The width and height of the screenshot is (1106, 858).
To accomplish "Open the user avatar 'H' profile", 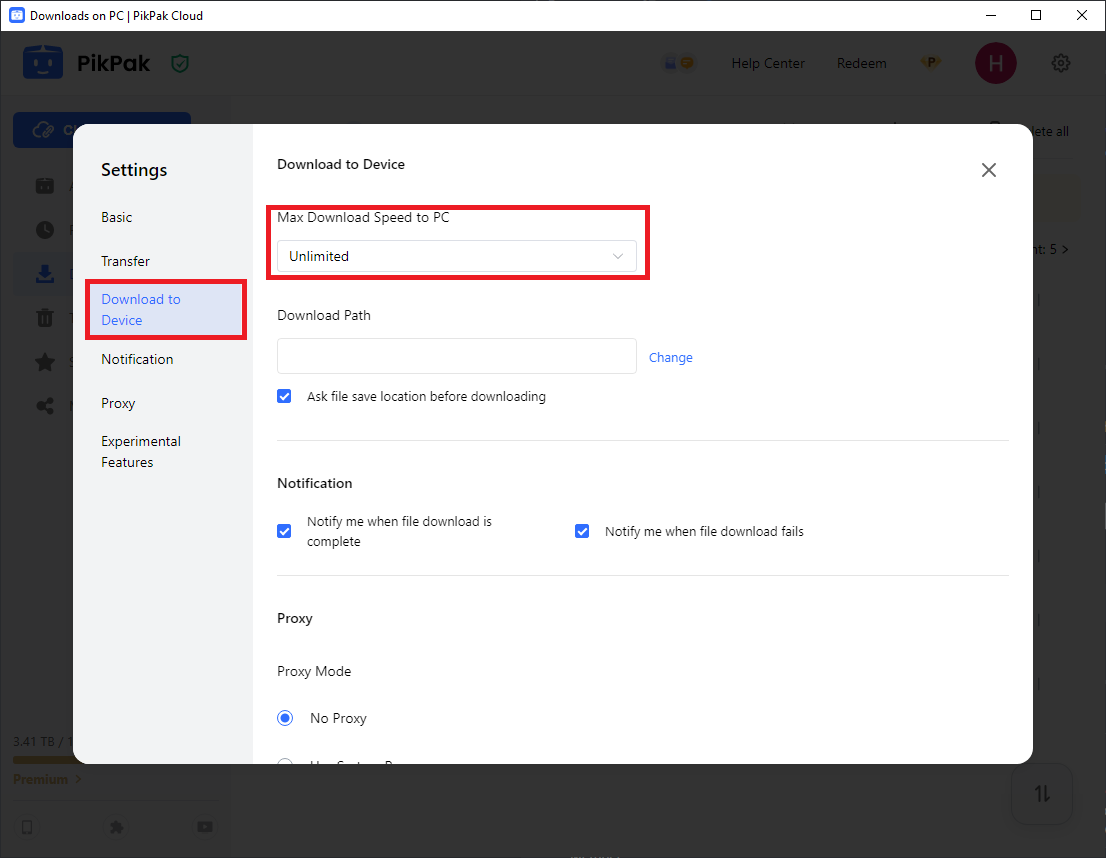I will click(995, 63).
